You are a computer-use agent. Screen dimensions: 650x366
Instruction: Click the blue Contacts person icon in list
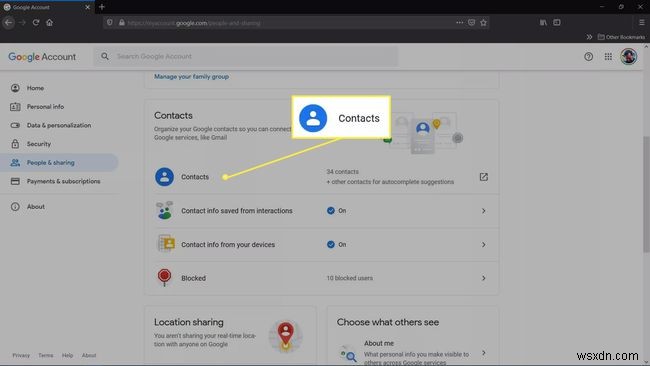[164, 177]
